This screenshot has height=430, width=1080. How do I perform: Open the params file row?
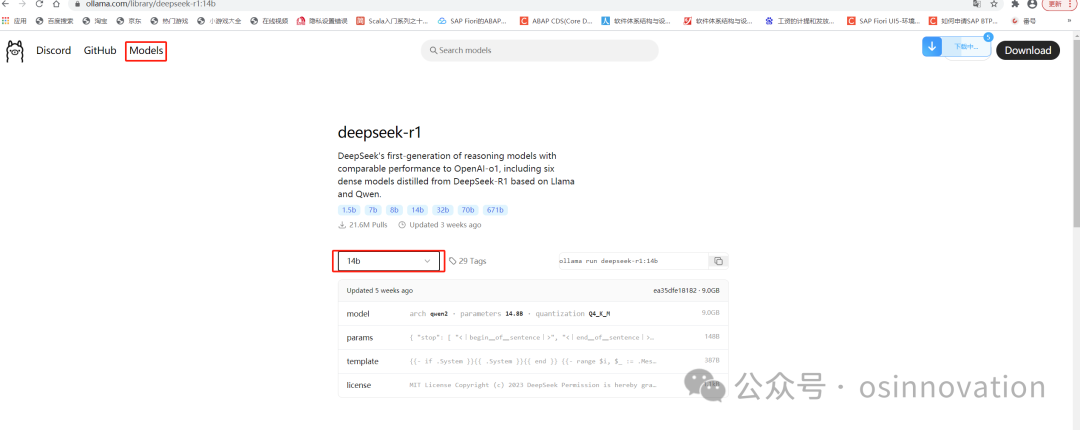[x=533, y=338]
